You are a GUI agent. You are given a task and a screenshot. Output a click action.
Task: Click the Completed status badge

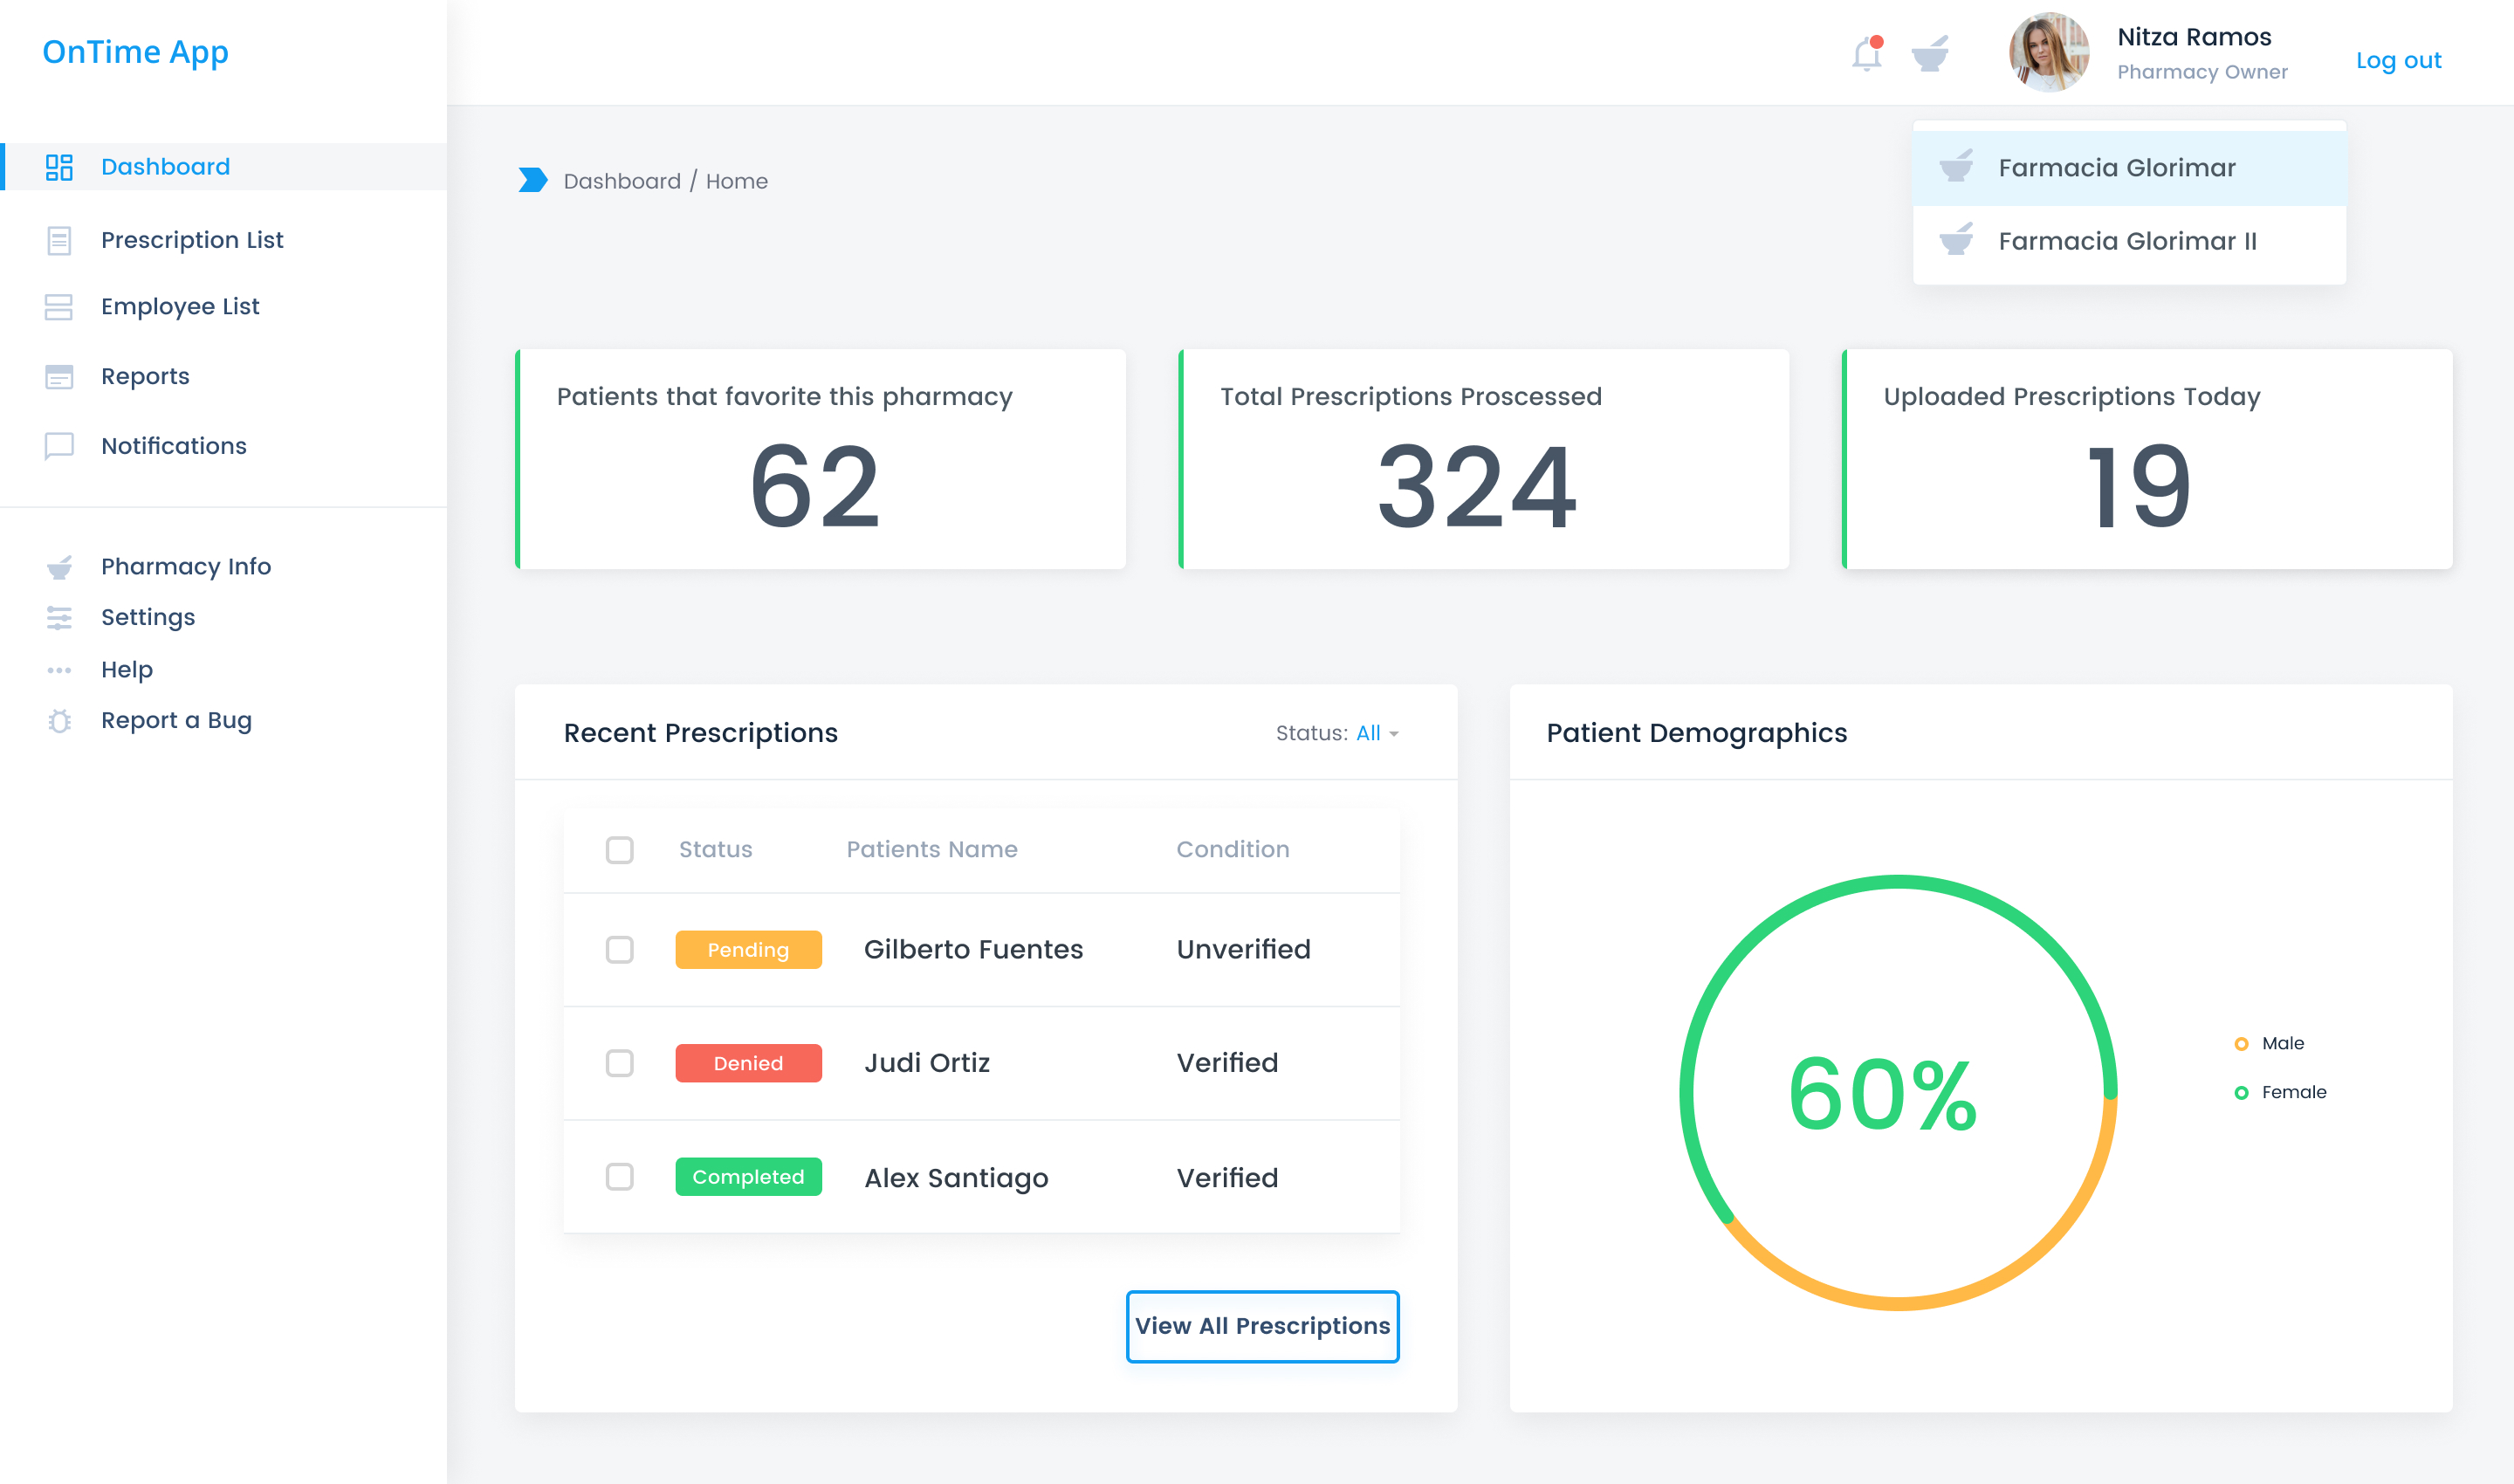[748, 1177]
